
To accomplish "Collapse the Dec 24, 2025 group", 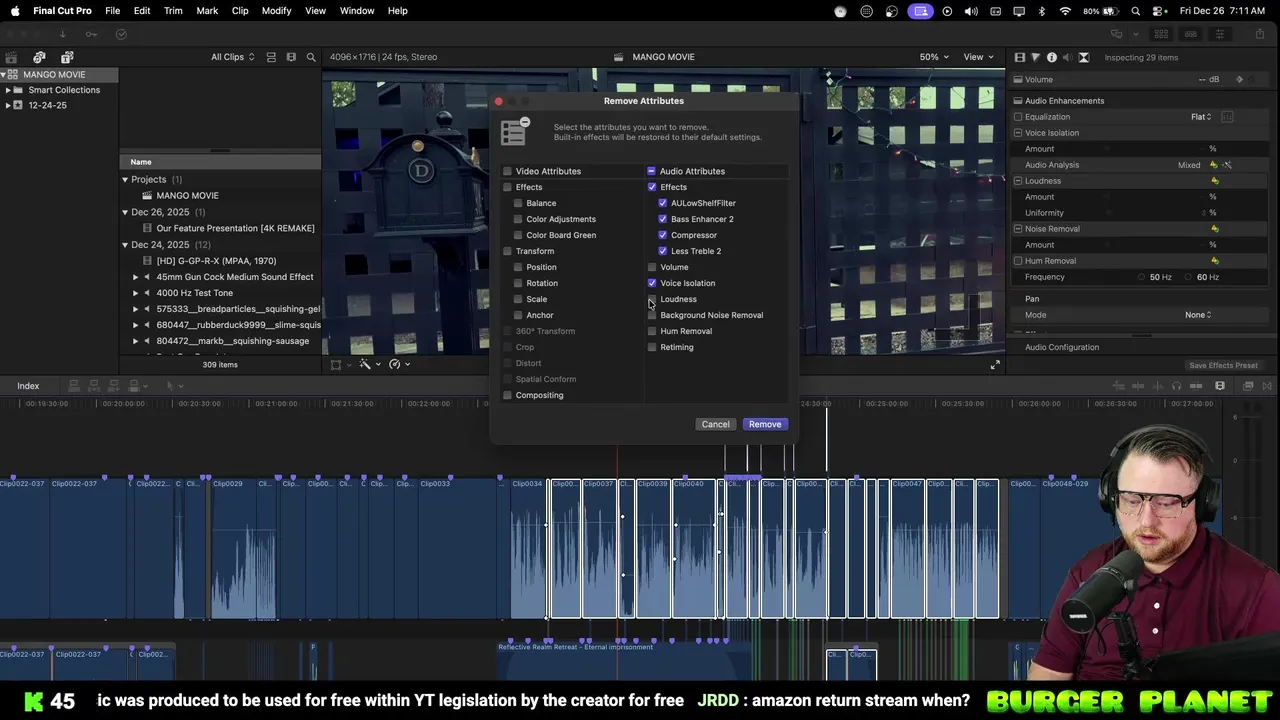I will pos(125,245).
